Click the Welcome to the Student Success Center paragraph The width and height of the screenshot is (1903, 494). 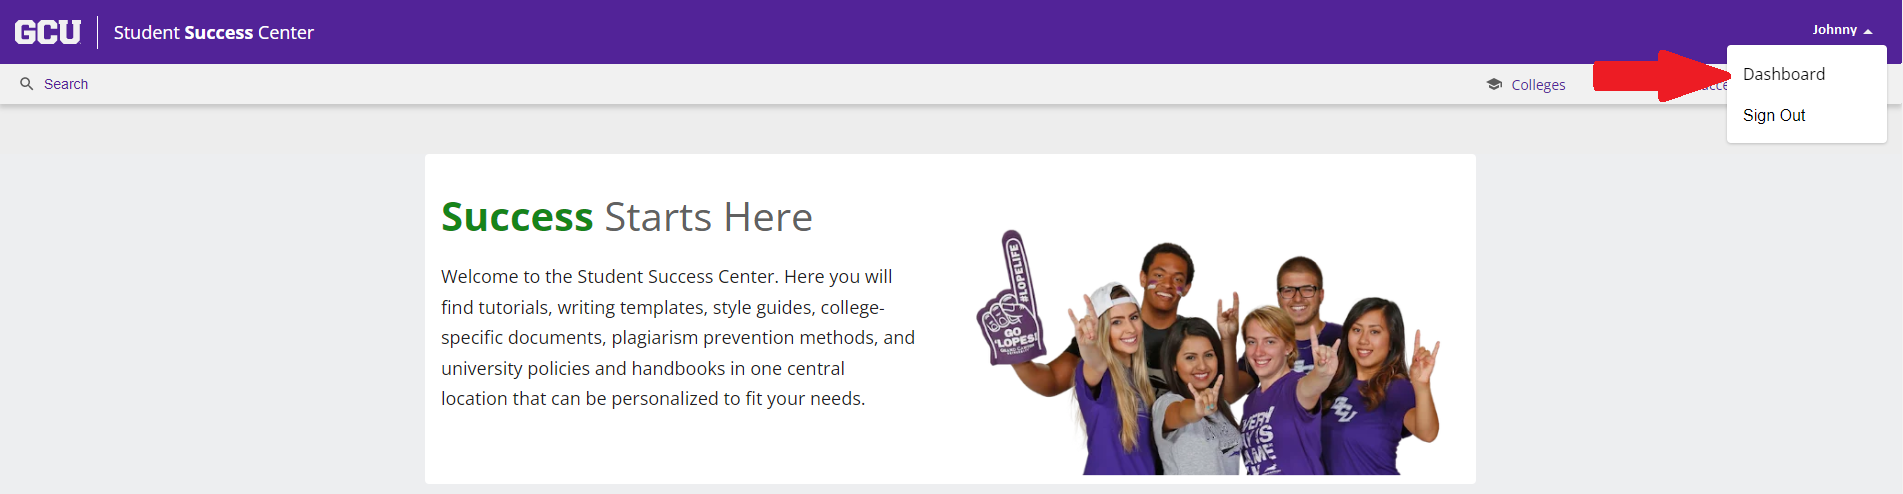[678, 338]
